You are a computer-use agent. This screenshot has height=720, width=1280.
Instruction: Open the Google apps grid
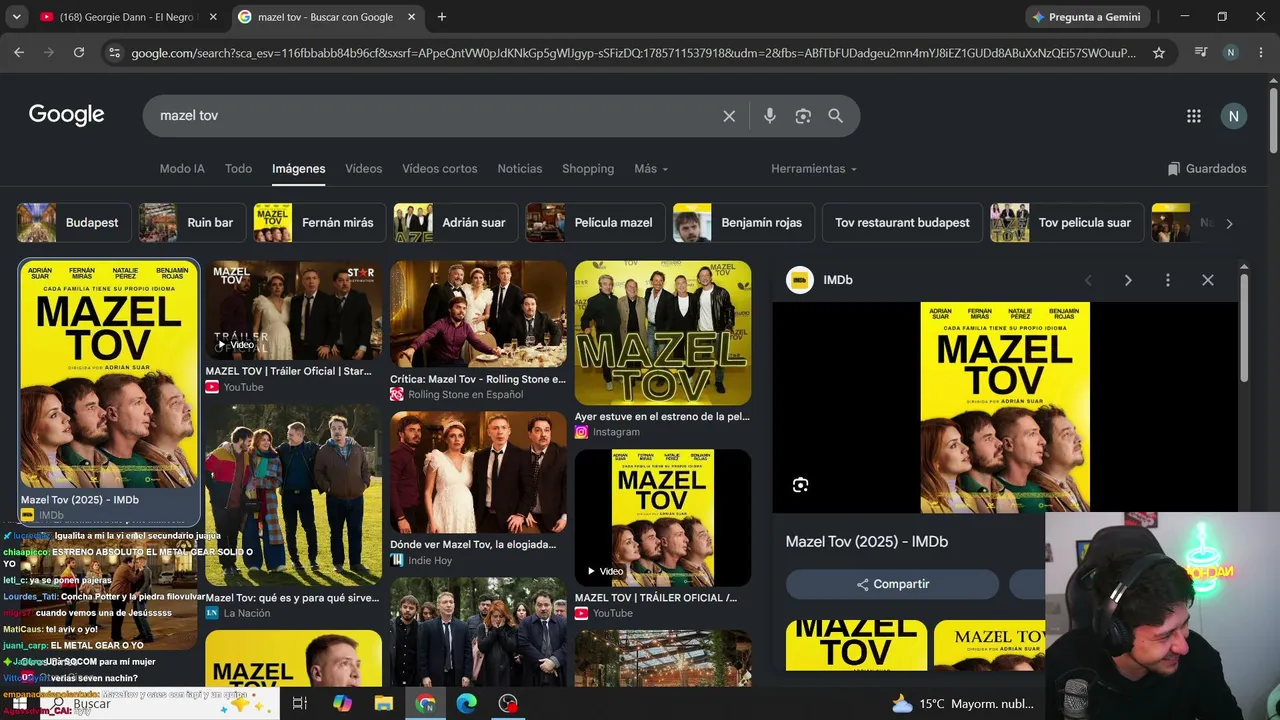[1194, 116]
